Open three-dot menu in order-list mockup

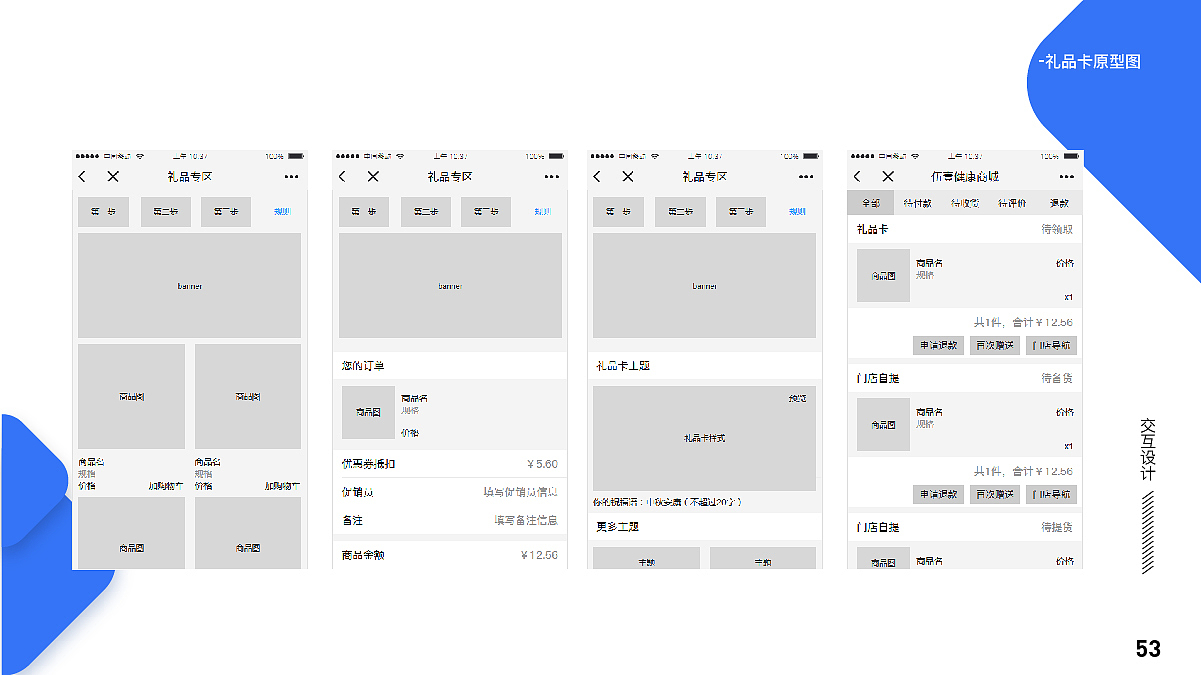1067,177
